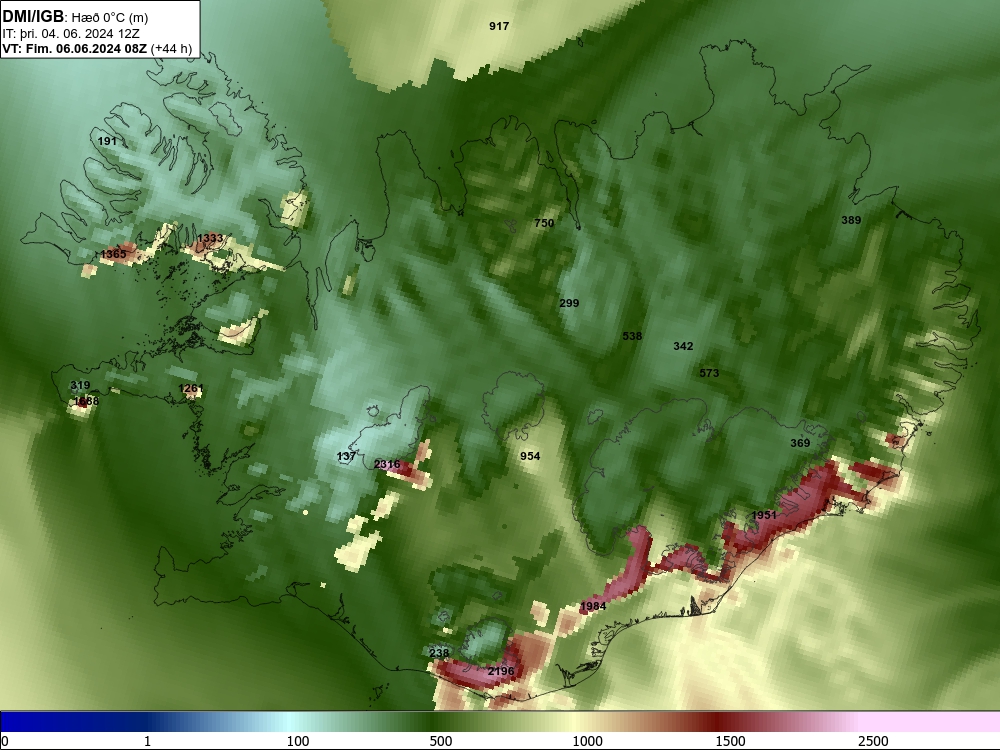Click the 1951 value label

tap(764, 515)
